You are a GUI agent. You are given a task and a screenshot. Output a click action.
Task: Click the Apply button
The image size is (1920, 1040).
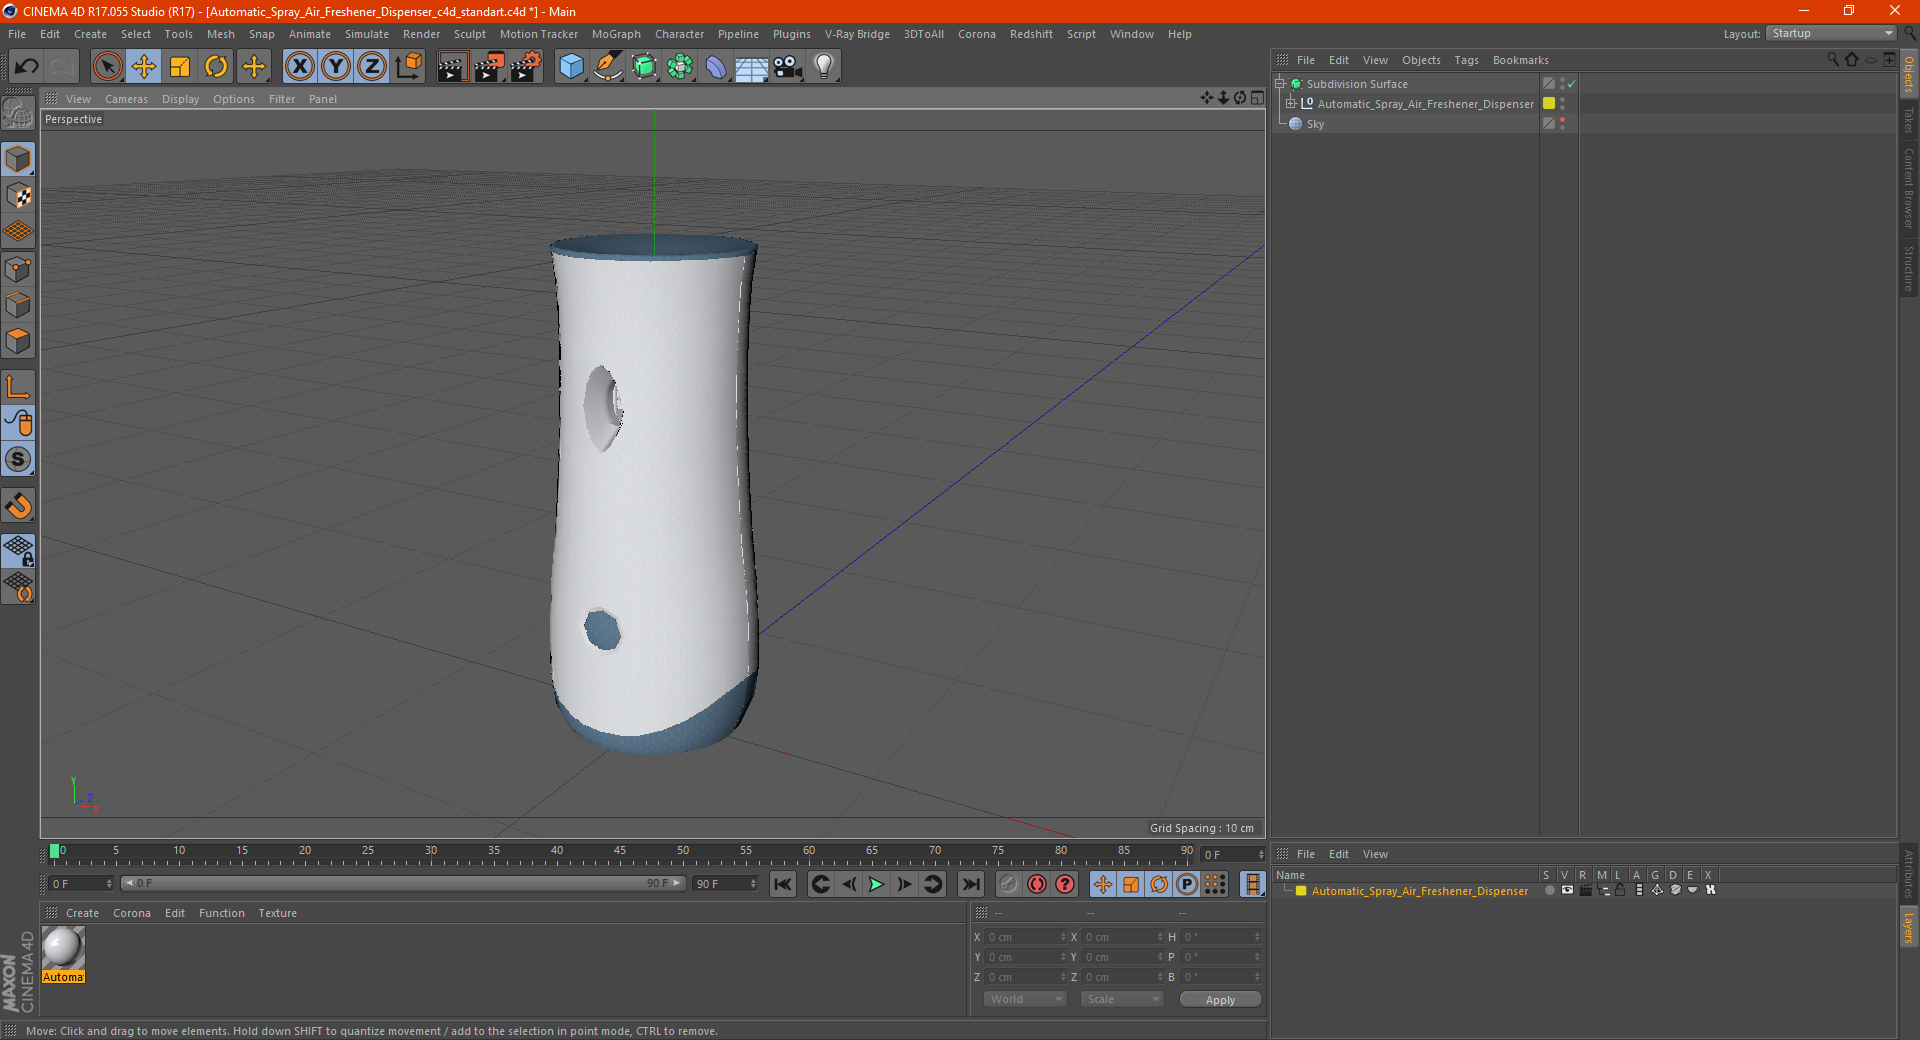coord(1220,1000)
